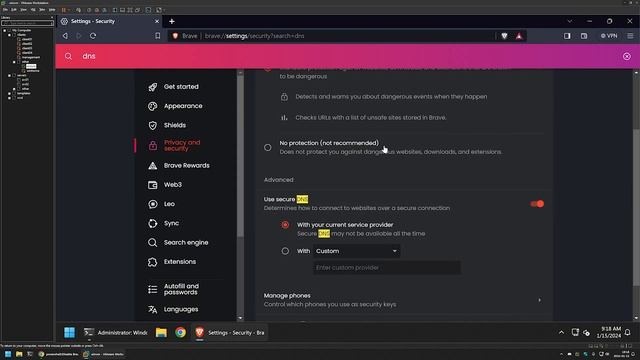Click the VPN button in the toolbar
The image size is (640, 360).
[x=609, y=36]
